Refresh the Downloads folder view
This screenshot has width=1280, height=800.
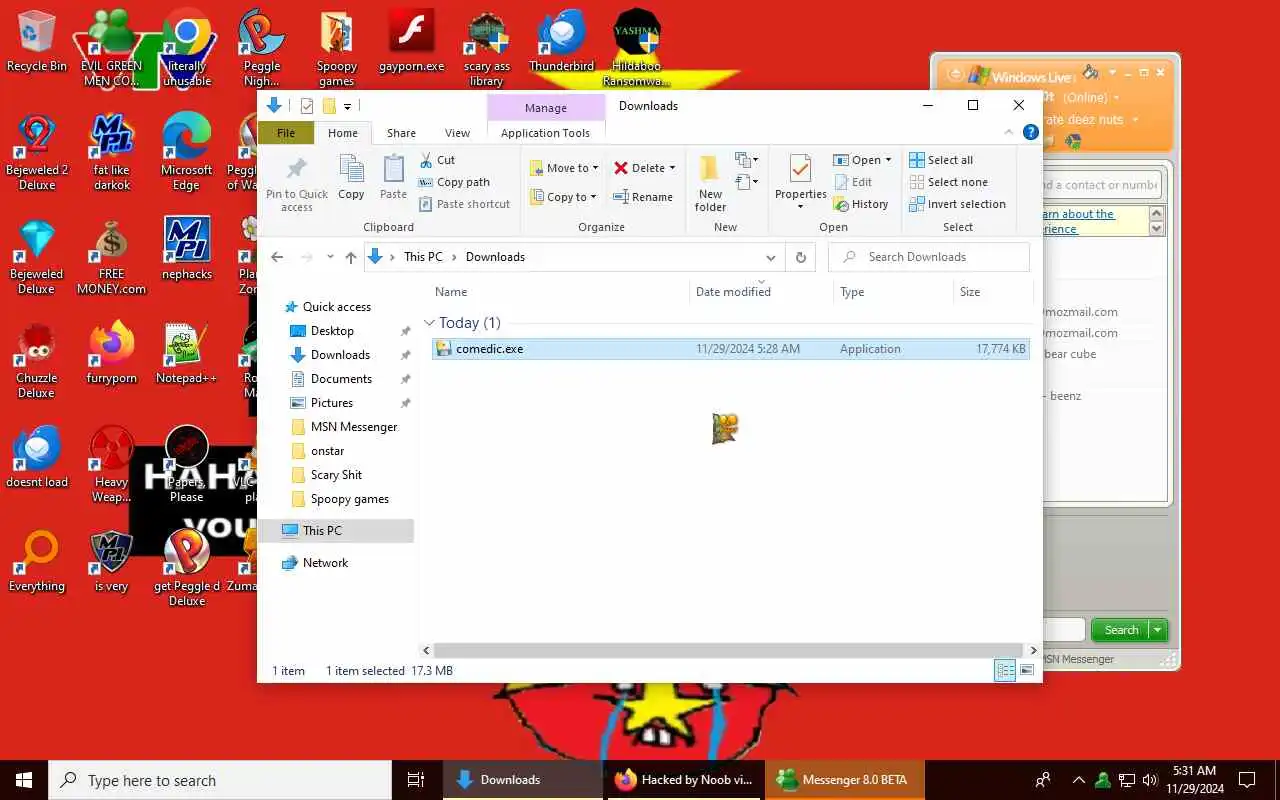(800, 257)
